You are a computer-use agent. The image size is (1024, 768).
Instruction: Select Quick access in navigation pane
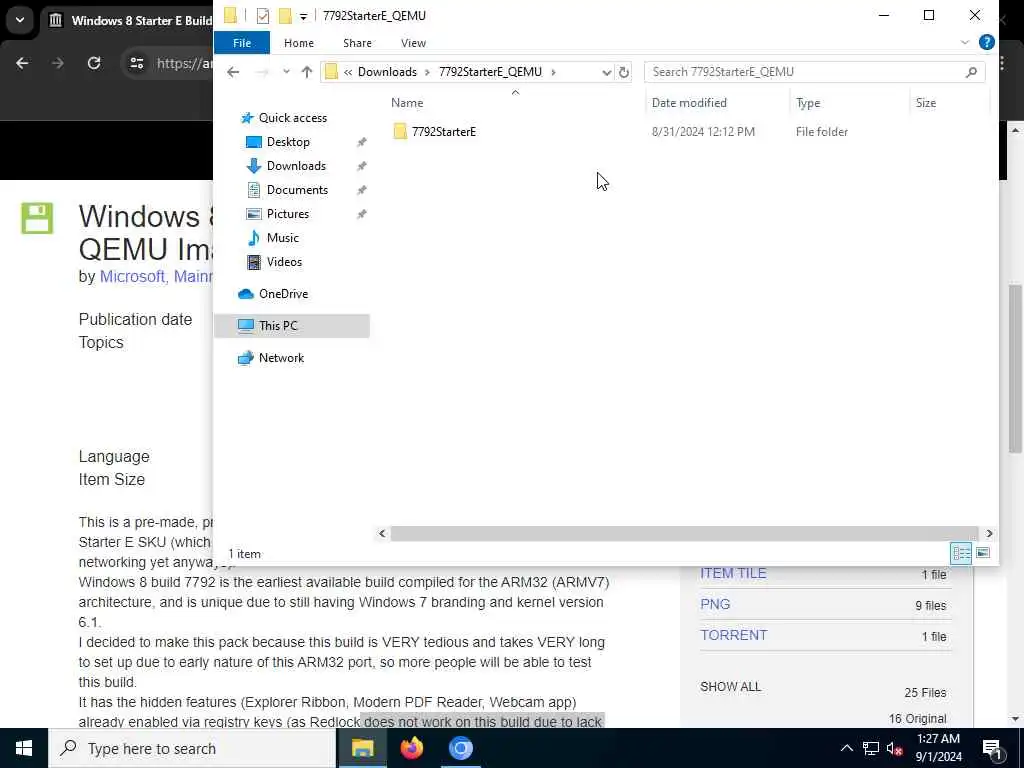click(293, 118)
